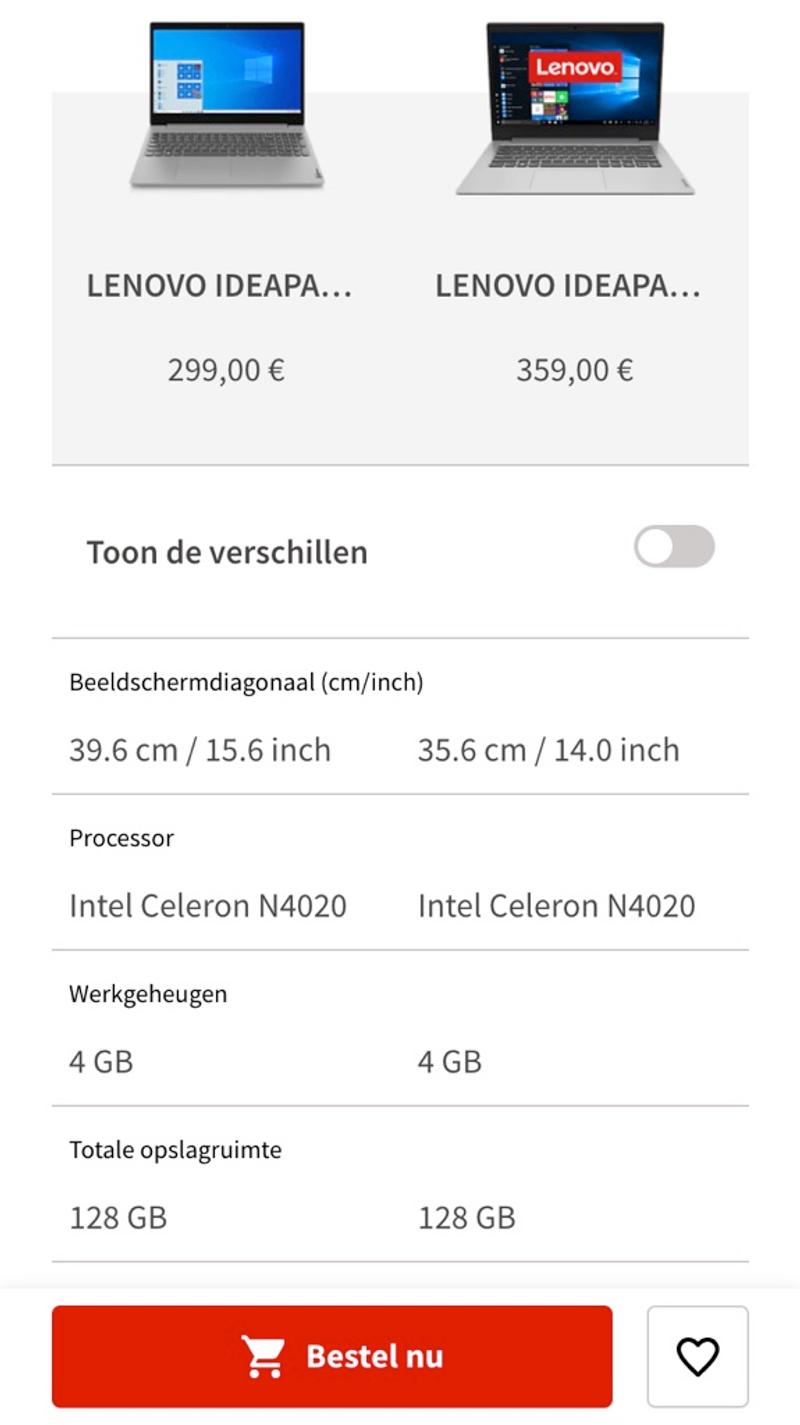Viewport: 800px width, 1425px height.
Task: Click the Totale opslagruimte row header
Action: (175, 1150)
